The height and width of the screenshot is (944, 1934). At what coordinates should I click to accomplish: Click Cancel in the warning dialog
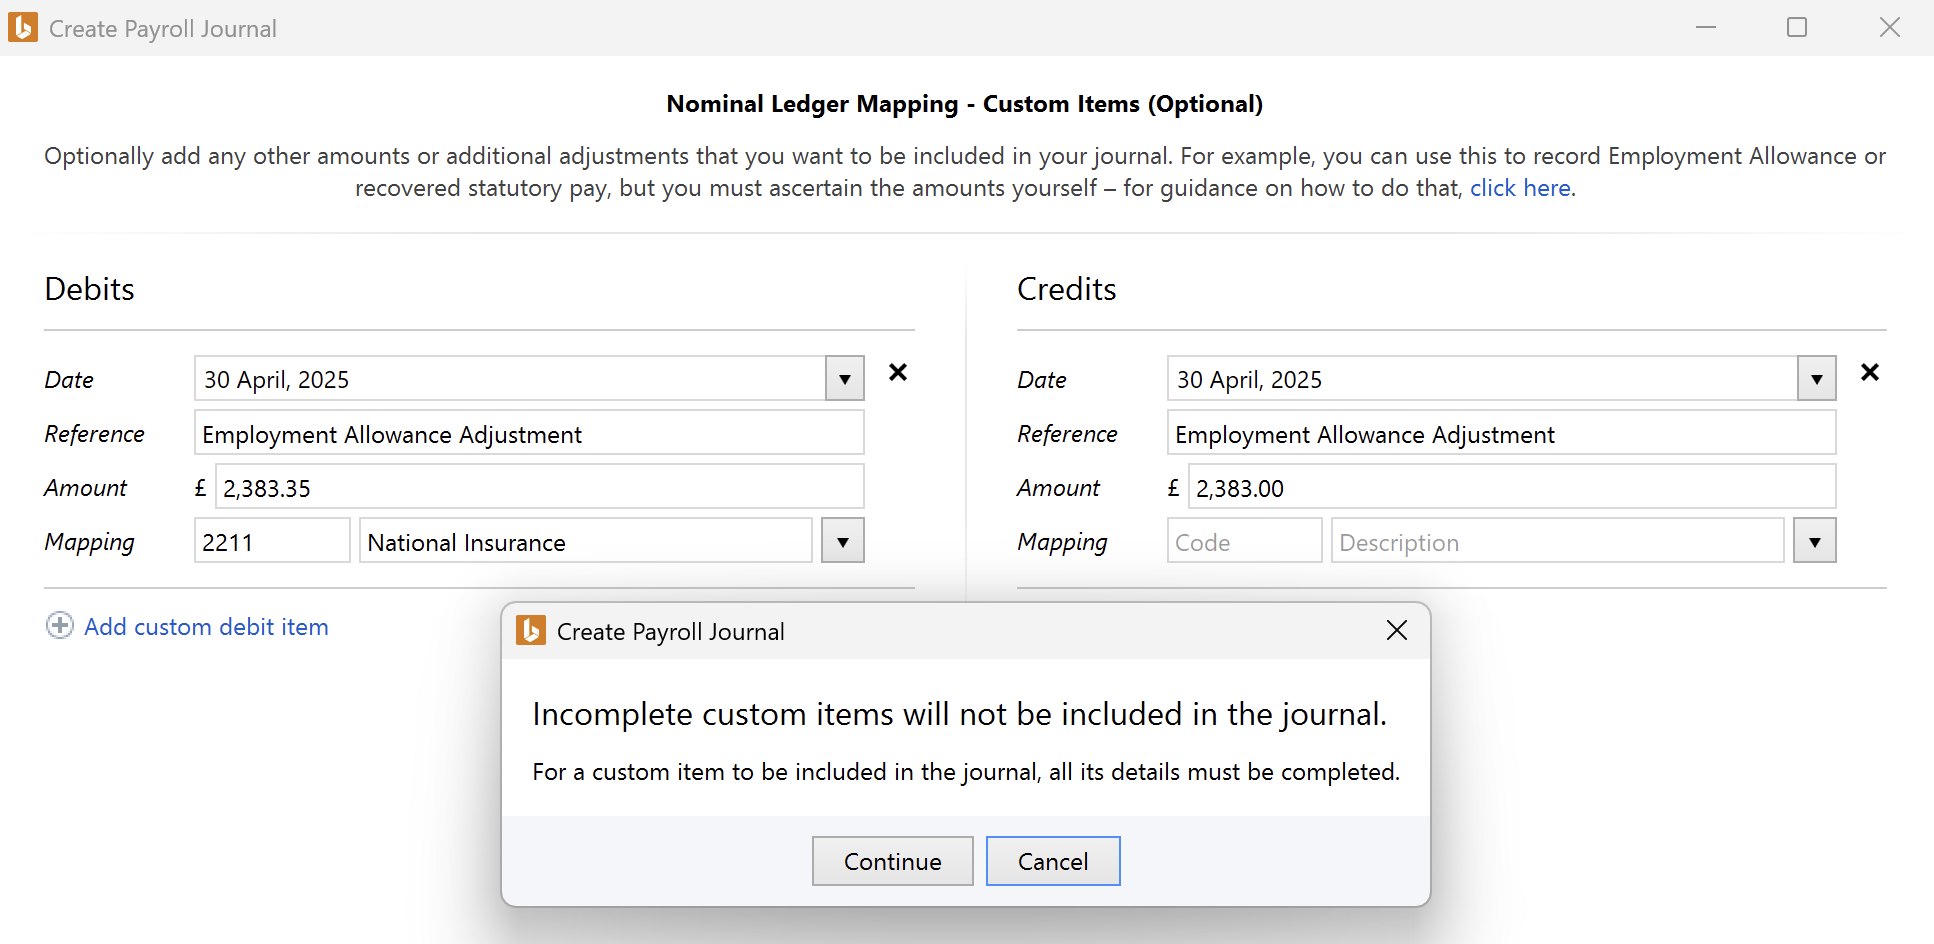1053,861
